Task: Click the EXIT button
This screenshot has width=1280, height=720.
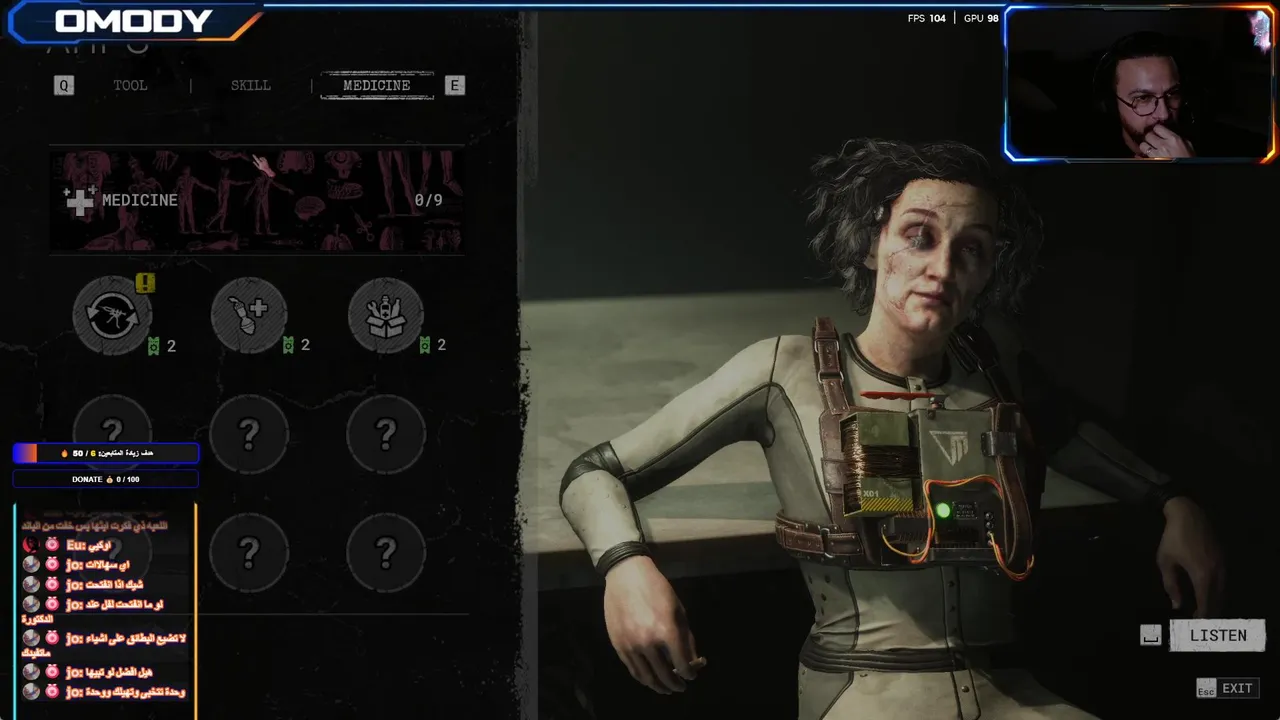Action: (x=1237, y=688)
